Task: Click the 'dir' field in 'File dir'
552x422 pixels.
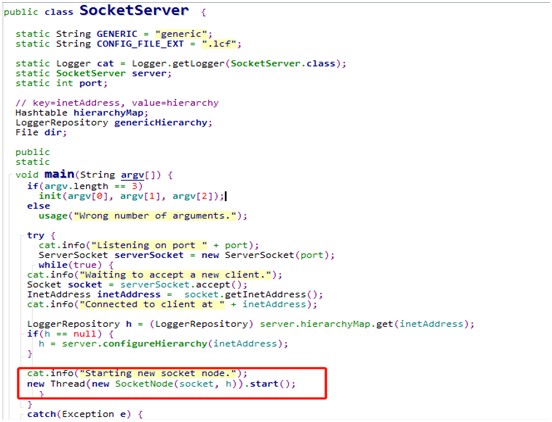Action: click(x=53, y=133)
